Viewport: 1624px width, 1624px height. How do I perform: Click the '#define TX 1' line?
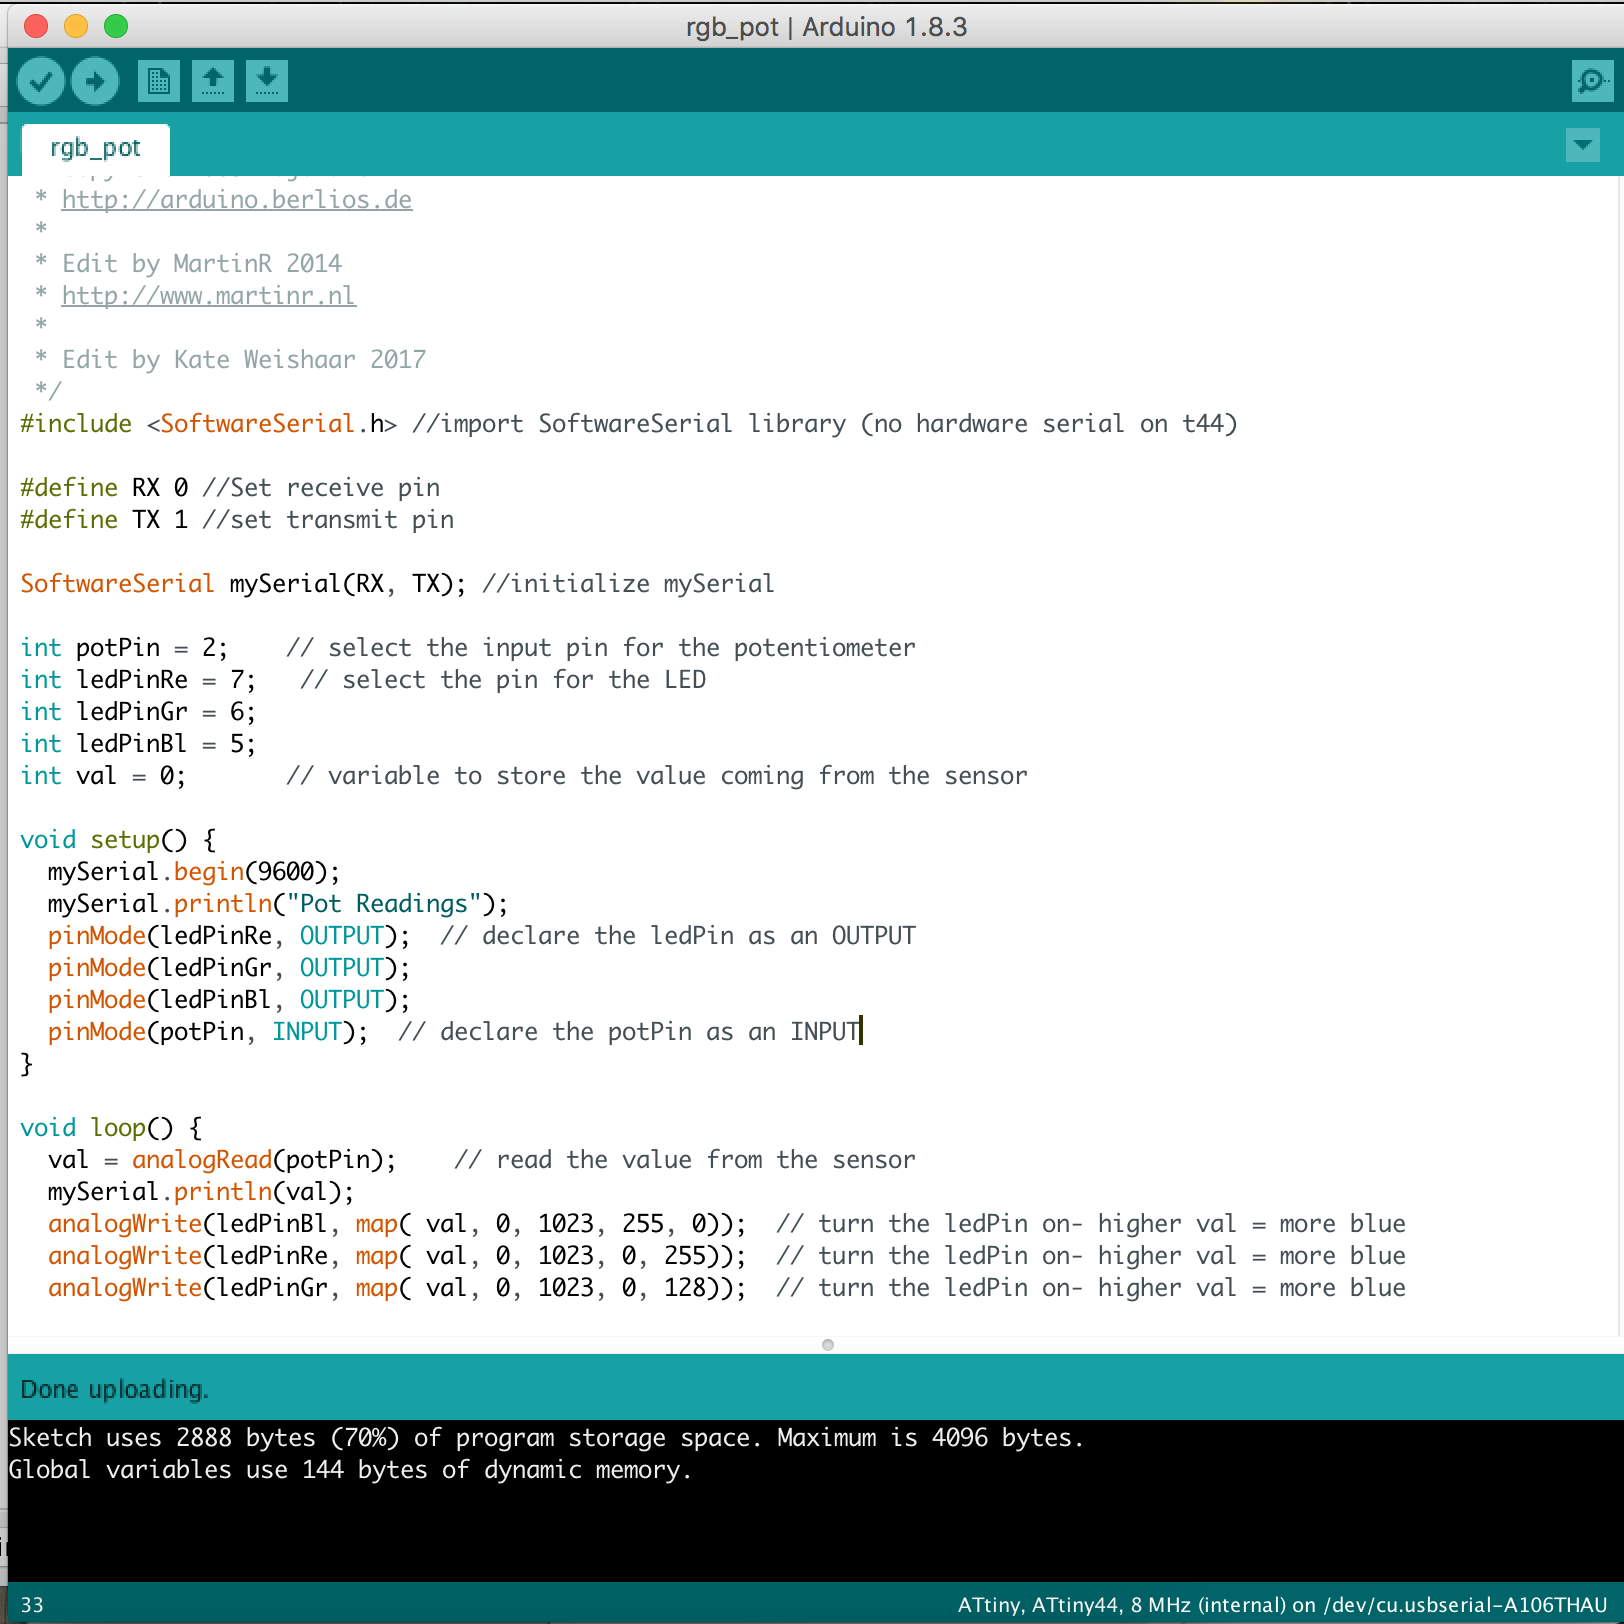coord(237,519)
